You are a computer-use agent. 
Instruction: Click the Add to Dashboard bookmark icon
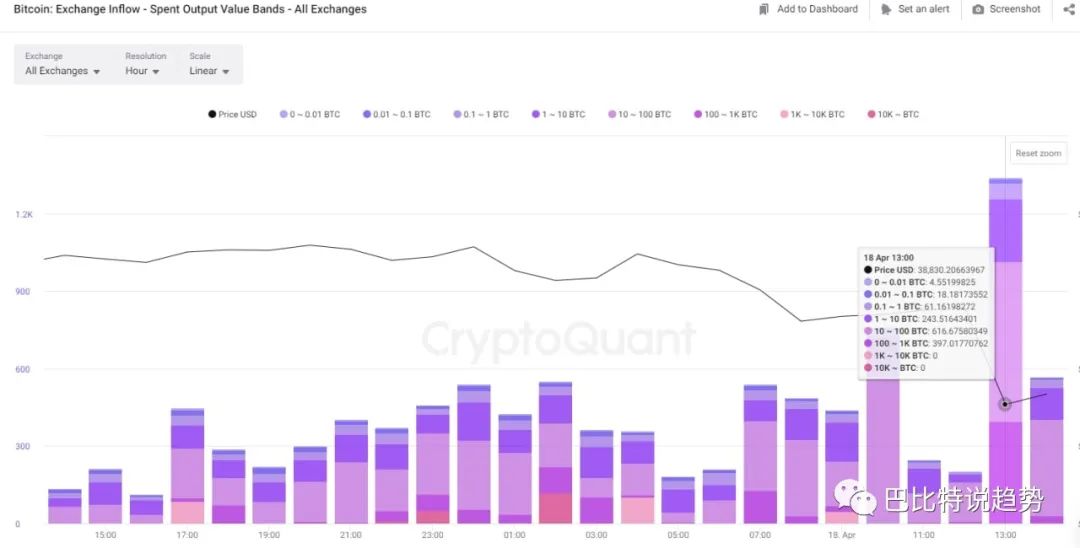coord(765,9)
